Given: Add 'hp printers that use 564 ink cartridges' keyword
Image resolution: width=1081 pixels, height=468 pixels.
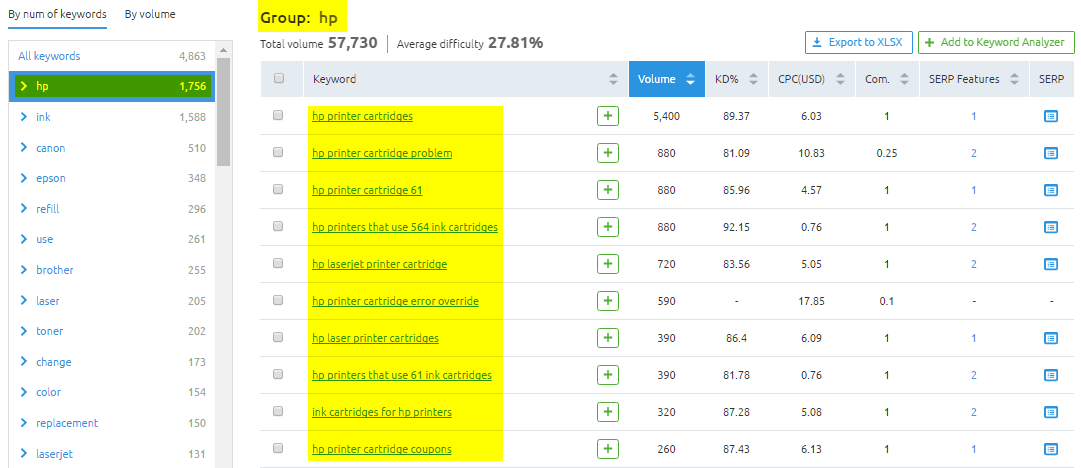Looking at the screenshot, I should [607, 227].
